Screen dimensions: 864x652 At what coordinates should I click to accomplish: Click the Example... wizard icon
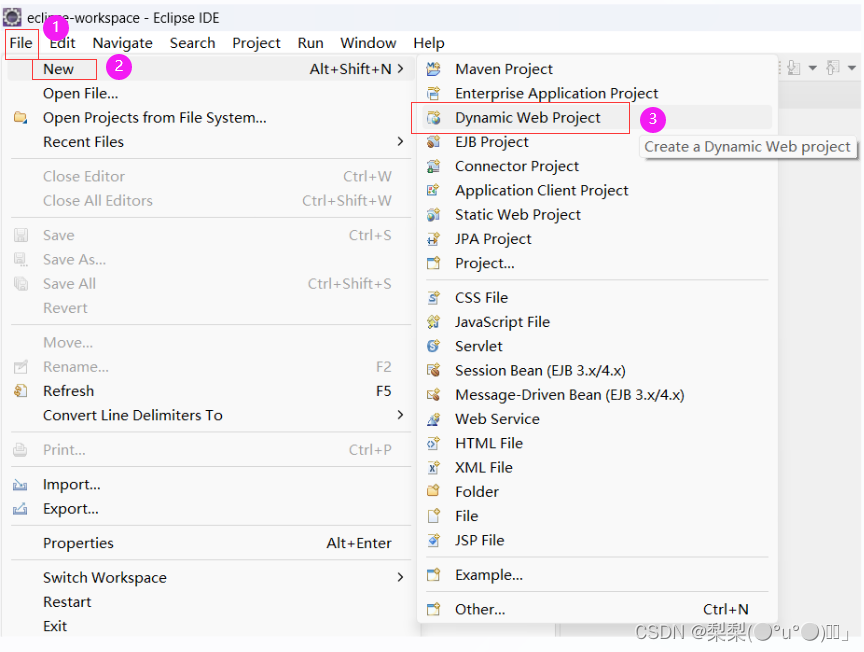(434, 575)
